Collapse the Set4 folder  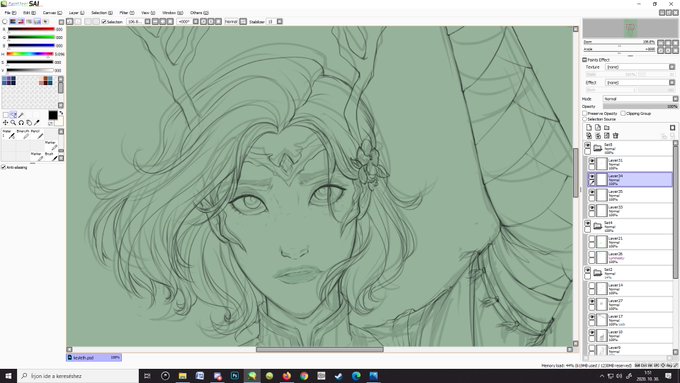(x=598, y=226)
